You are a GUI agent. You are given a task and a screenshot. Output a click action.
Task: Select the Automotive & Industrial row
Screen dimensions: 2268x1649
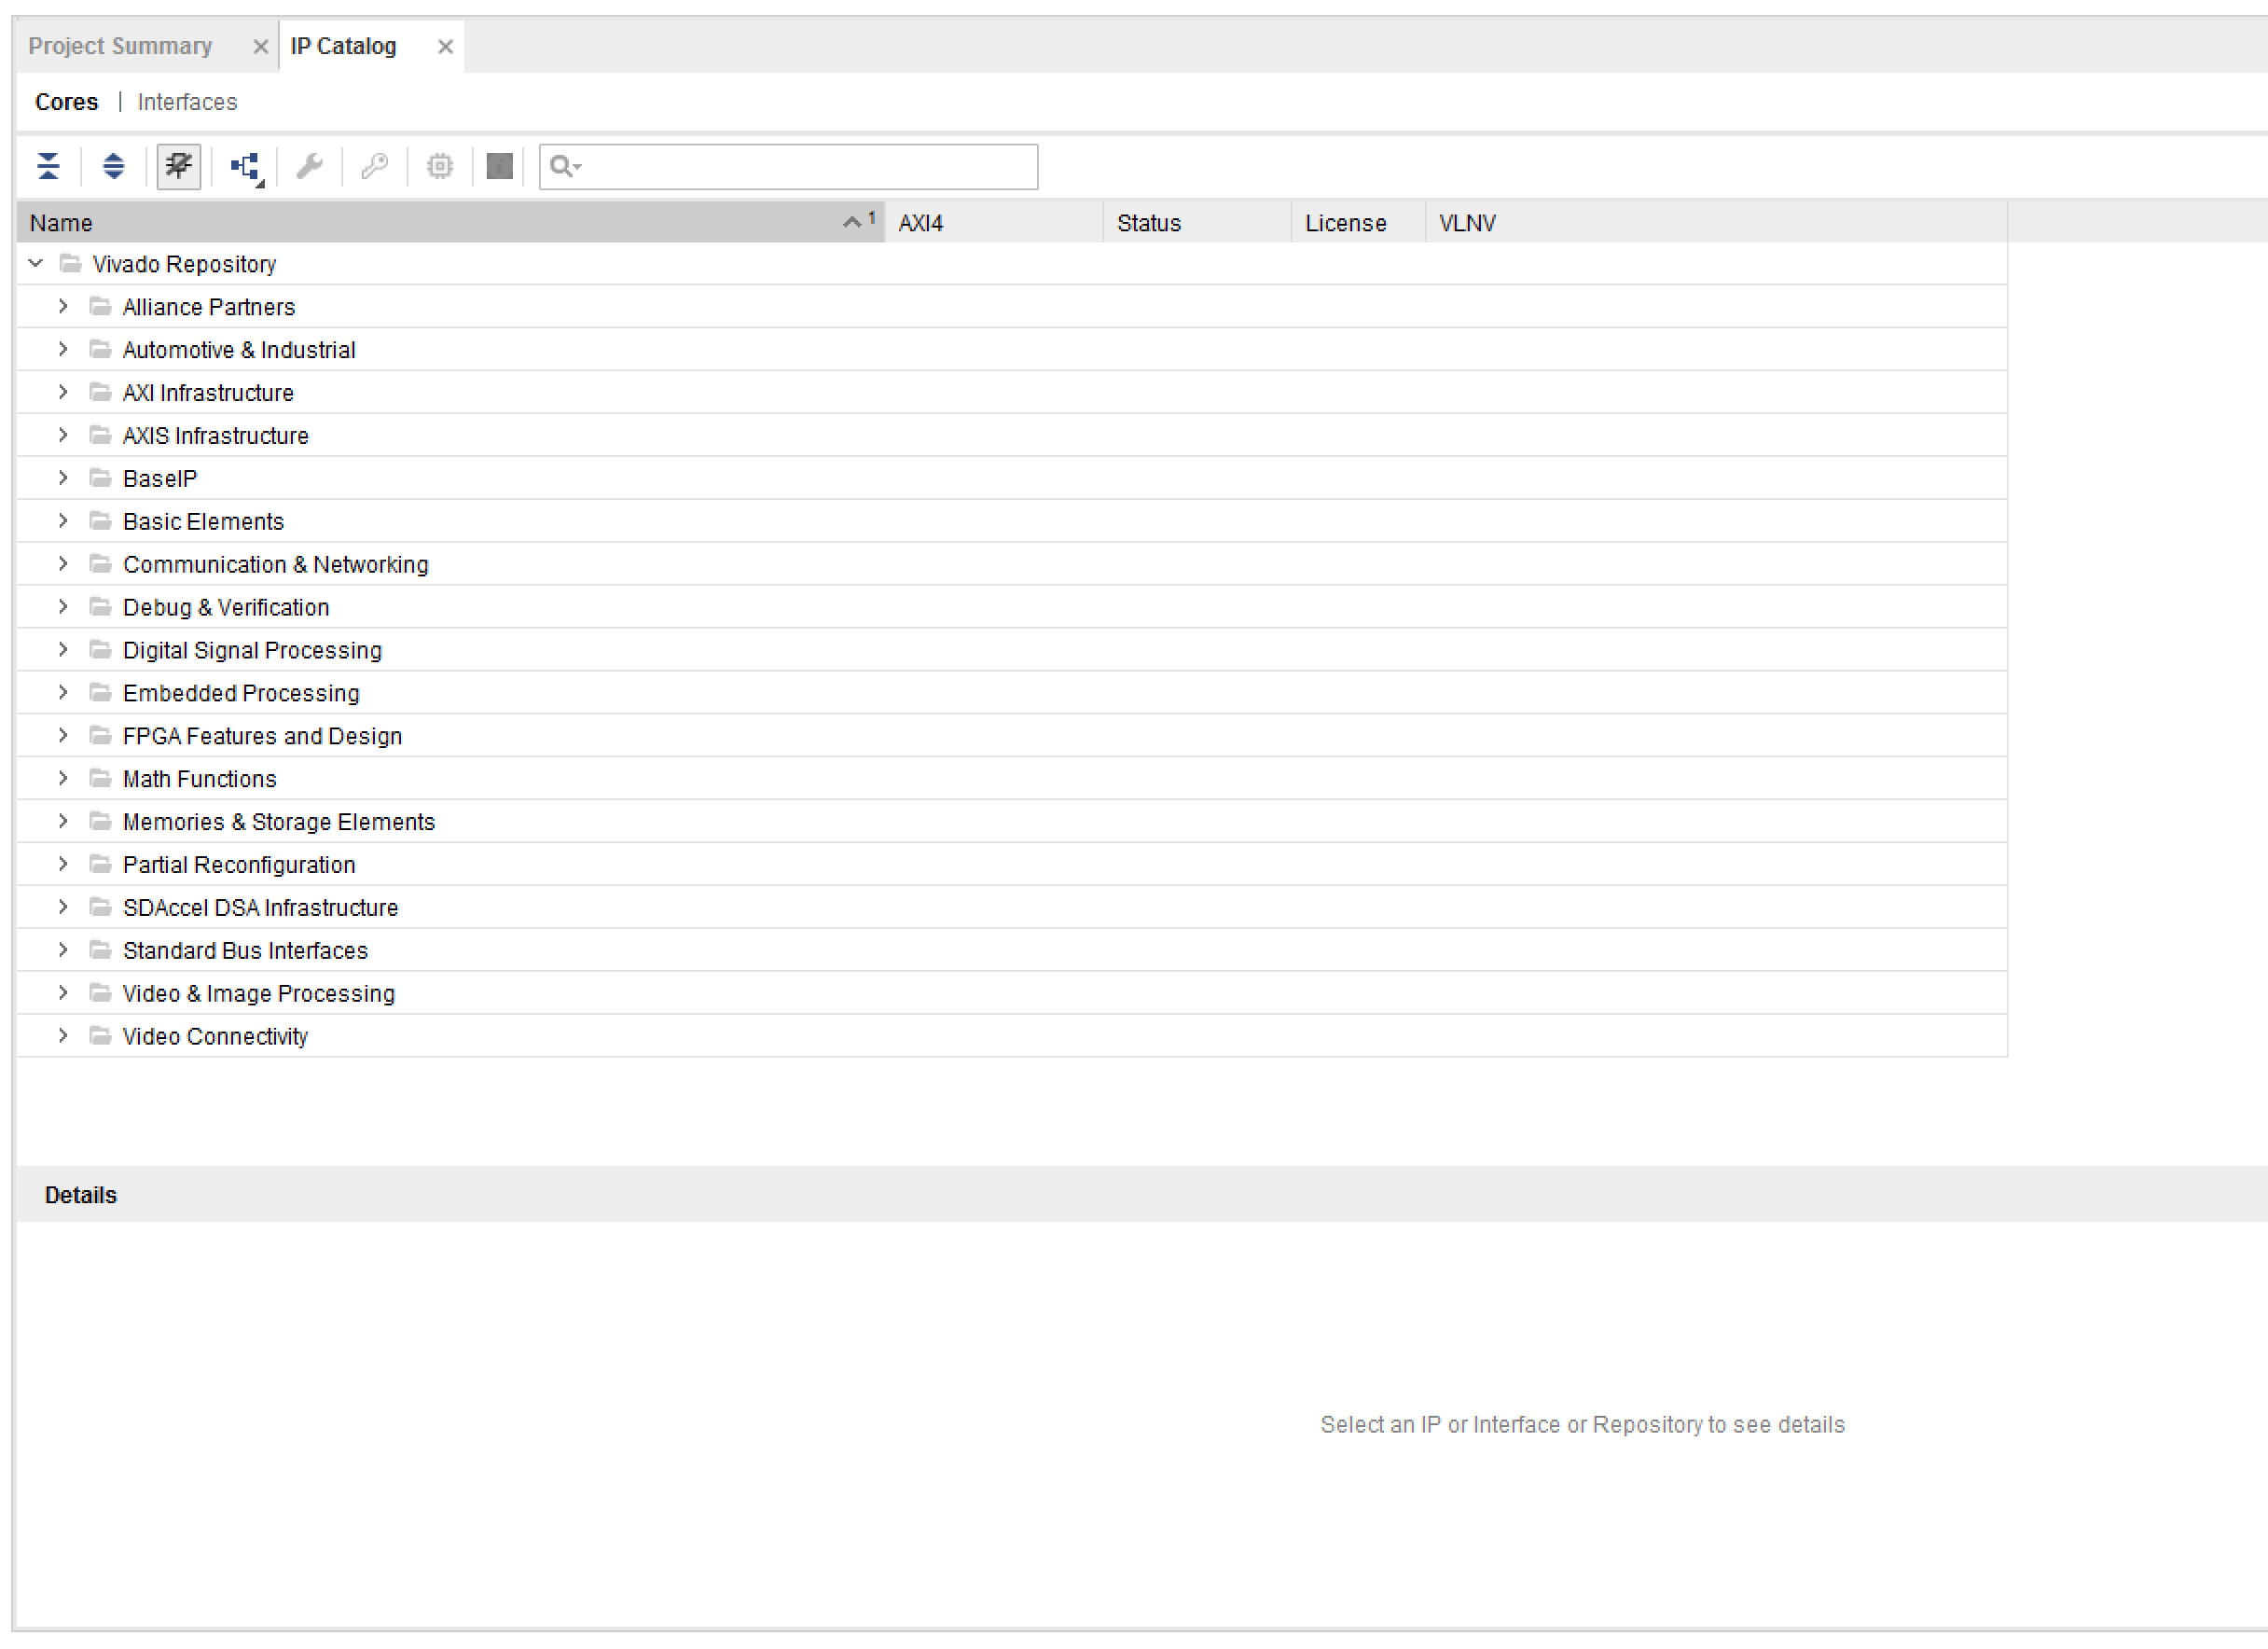(1012, 350)
